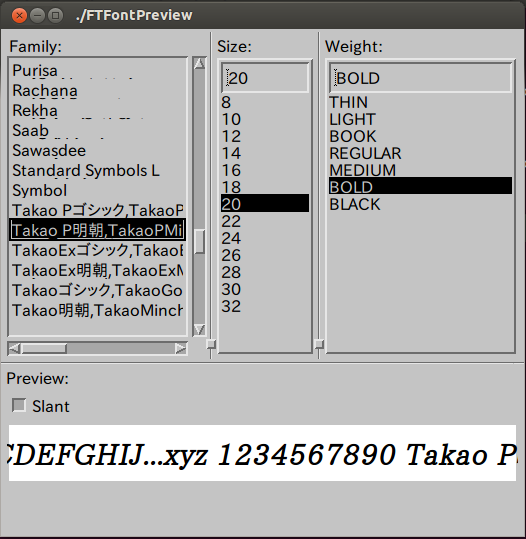Click Family list scroll-right arrow
The image size is (526, 539).
click(180, 348)
